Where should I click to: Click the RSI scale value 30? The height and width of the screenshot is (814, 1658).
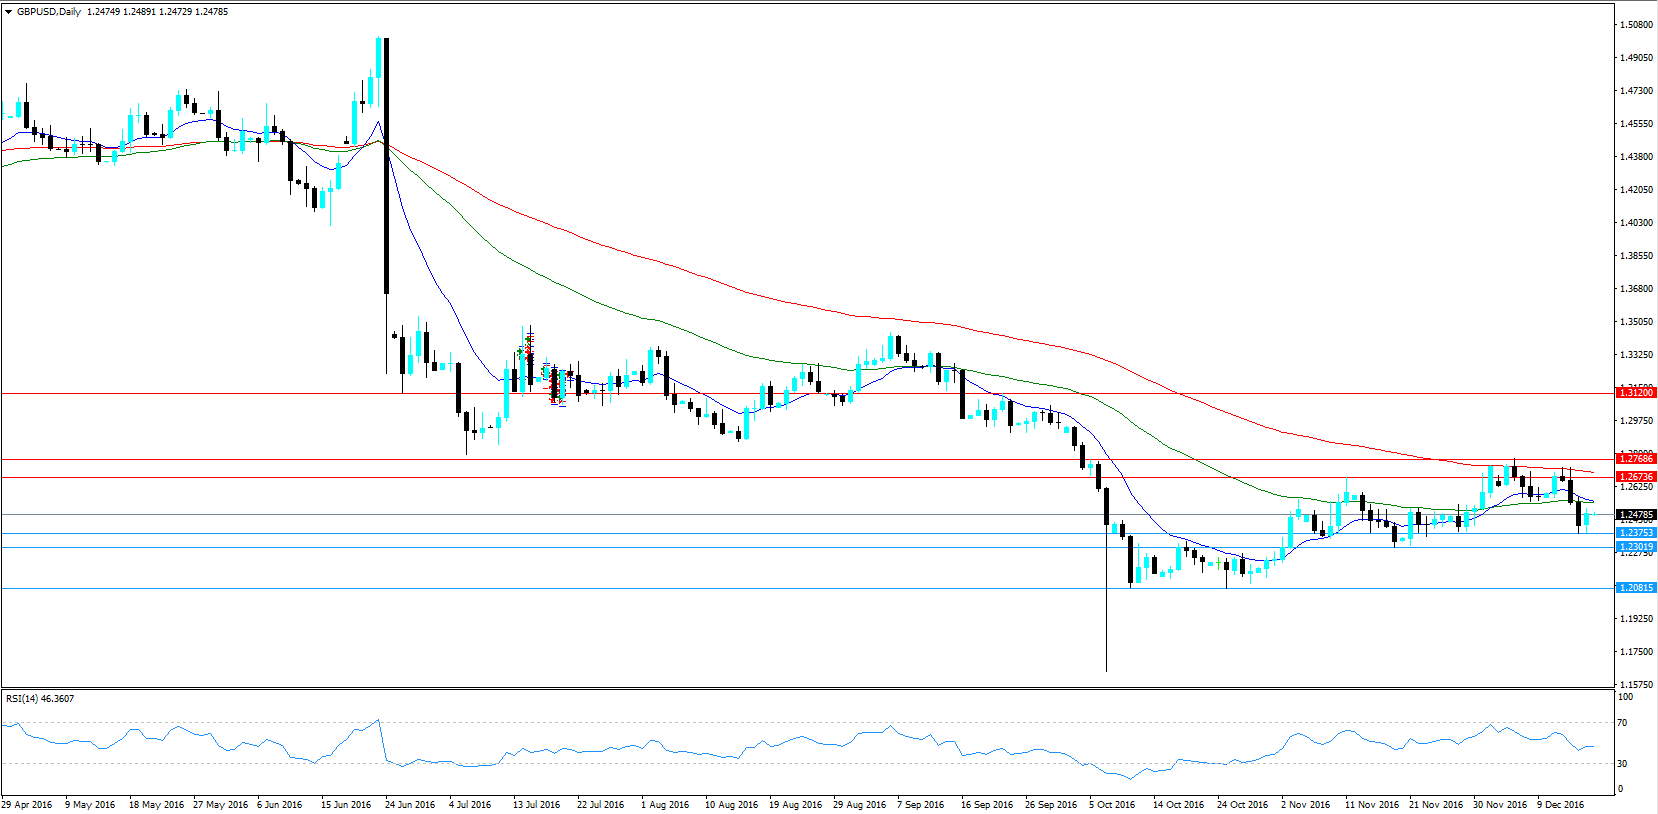1623,763
